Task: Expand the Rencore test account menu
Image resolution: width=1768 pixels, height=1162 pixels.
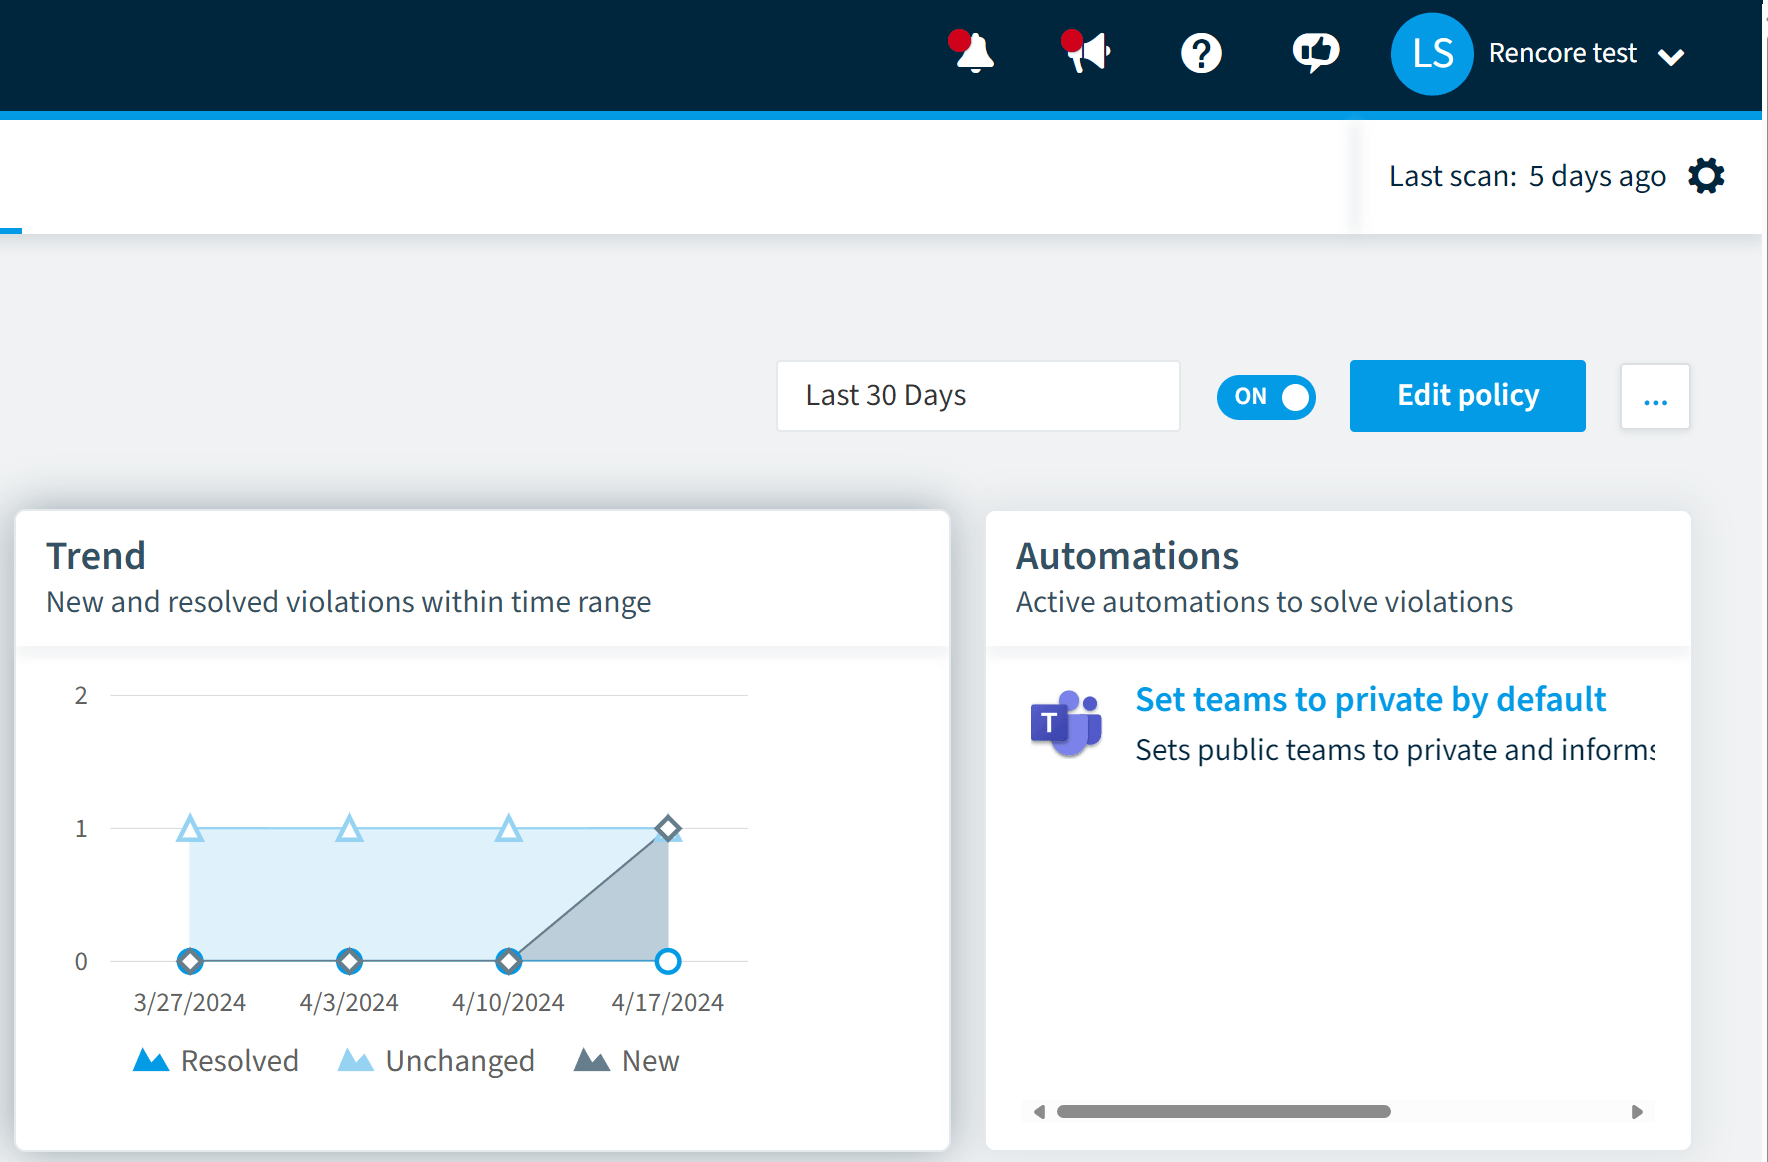Action: pos(1671,57)
